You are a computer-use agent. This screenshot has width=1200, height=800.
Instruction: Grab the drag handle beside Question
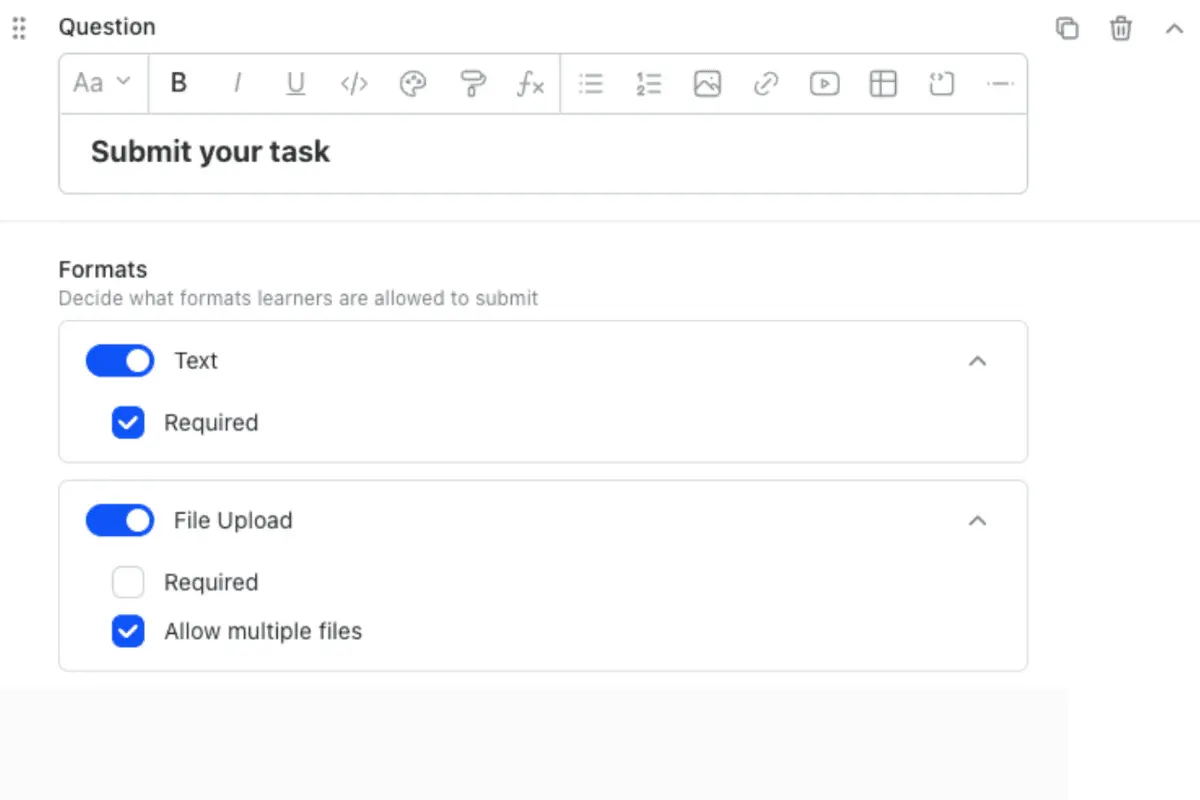(x=18, y=28)
